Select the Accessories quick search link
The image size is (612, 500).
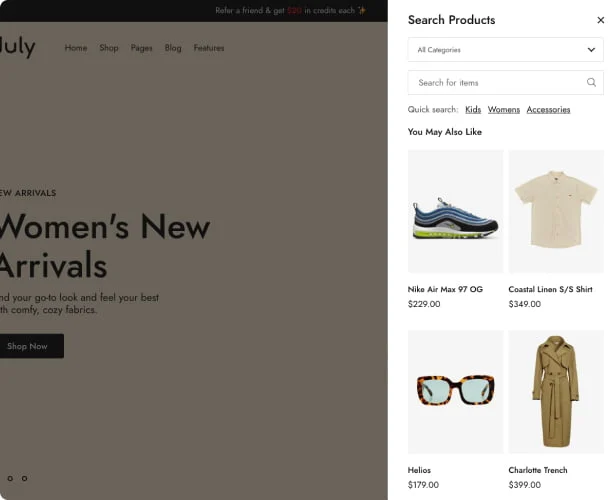(x=548, y=110)
